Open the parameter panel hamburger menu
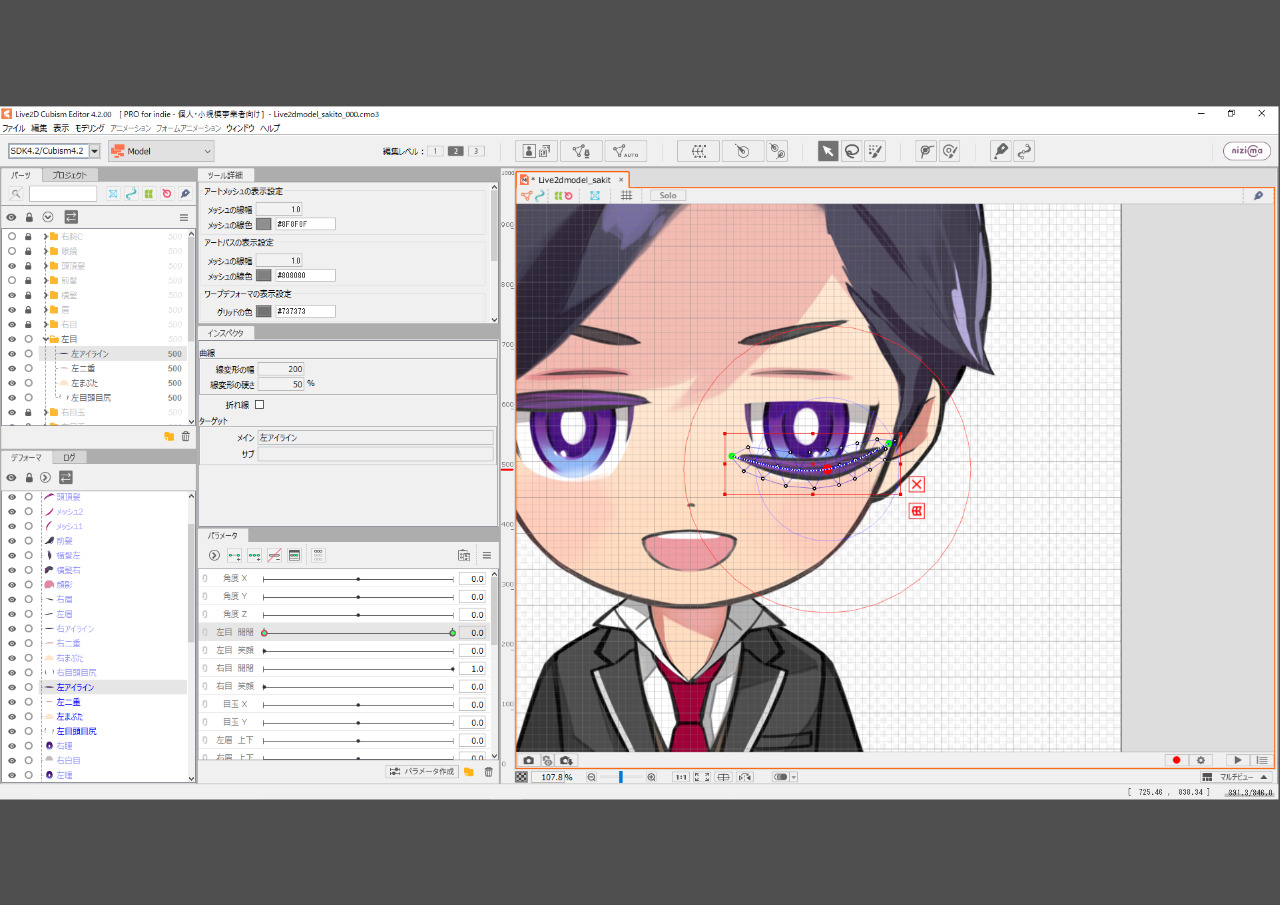Viewport: 1280px width, 905px height. coord(487,555)
